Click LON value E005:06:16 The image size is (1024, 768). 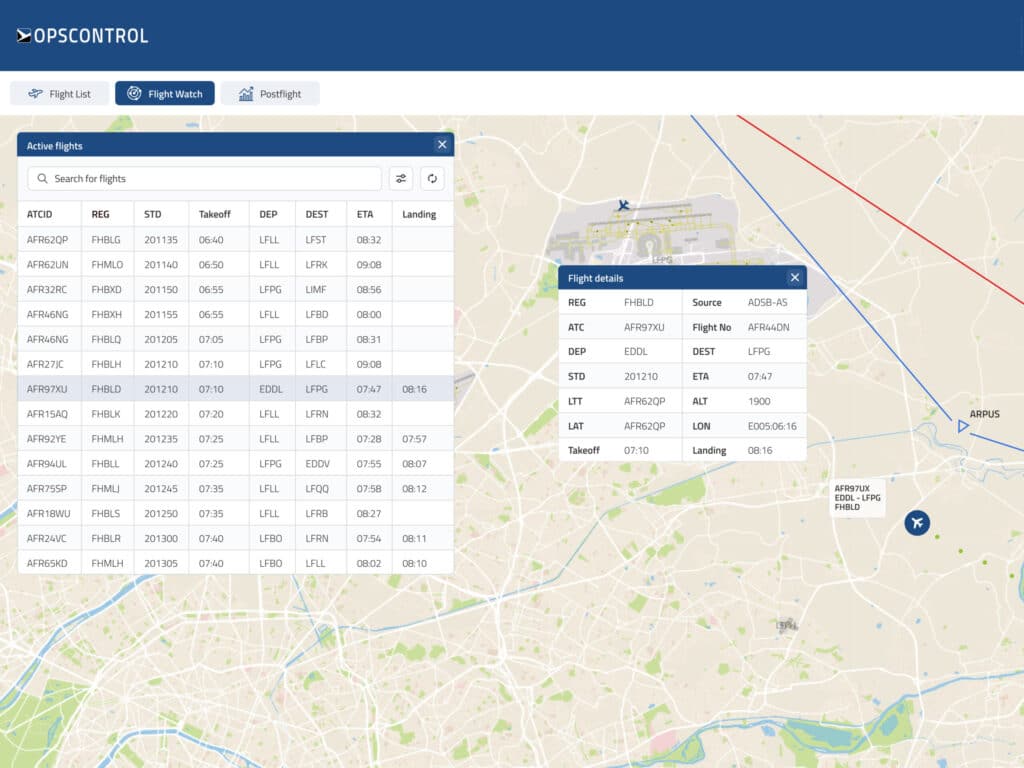click(x=772, y=426)
